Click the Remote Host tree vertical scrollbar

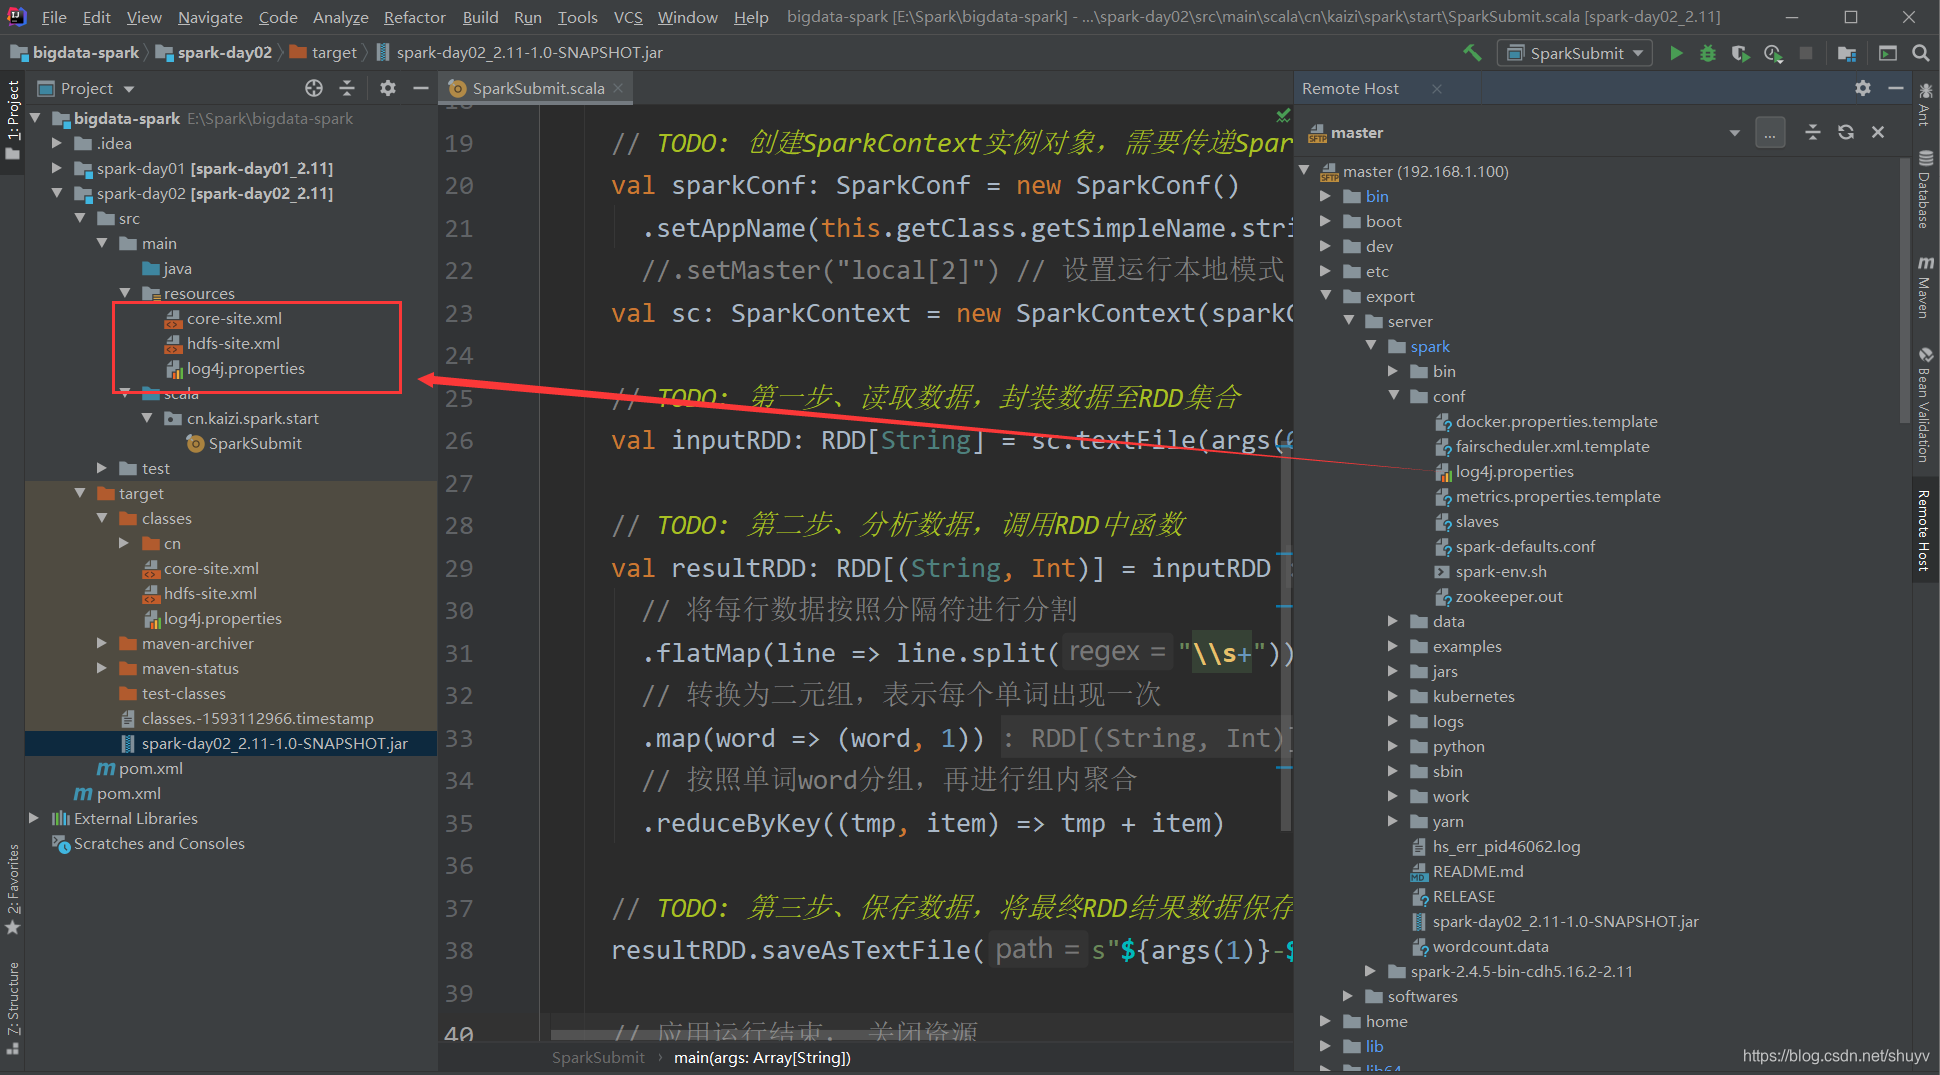click(1903, 290)
